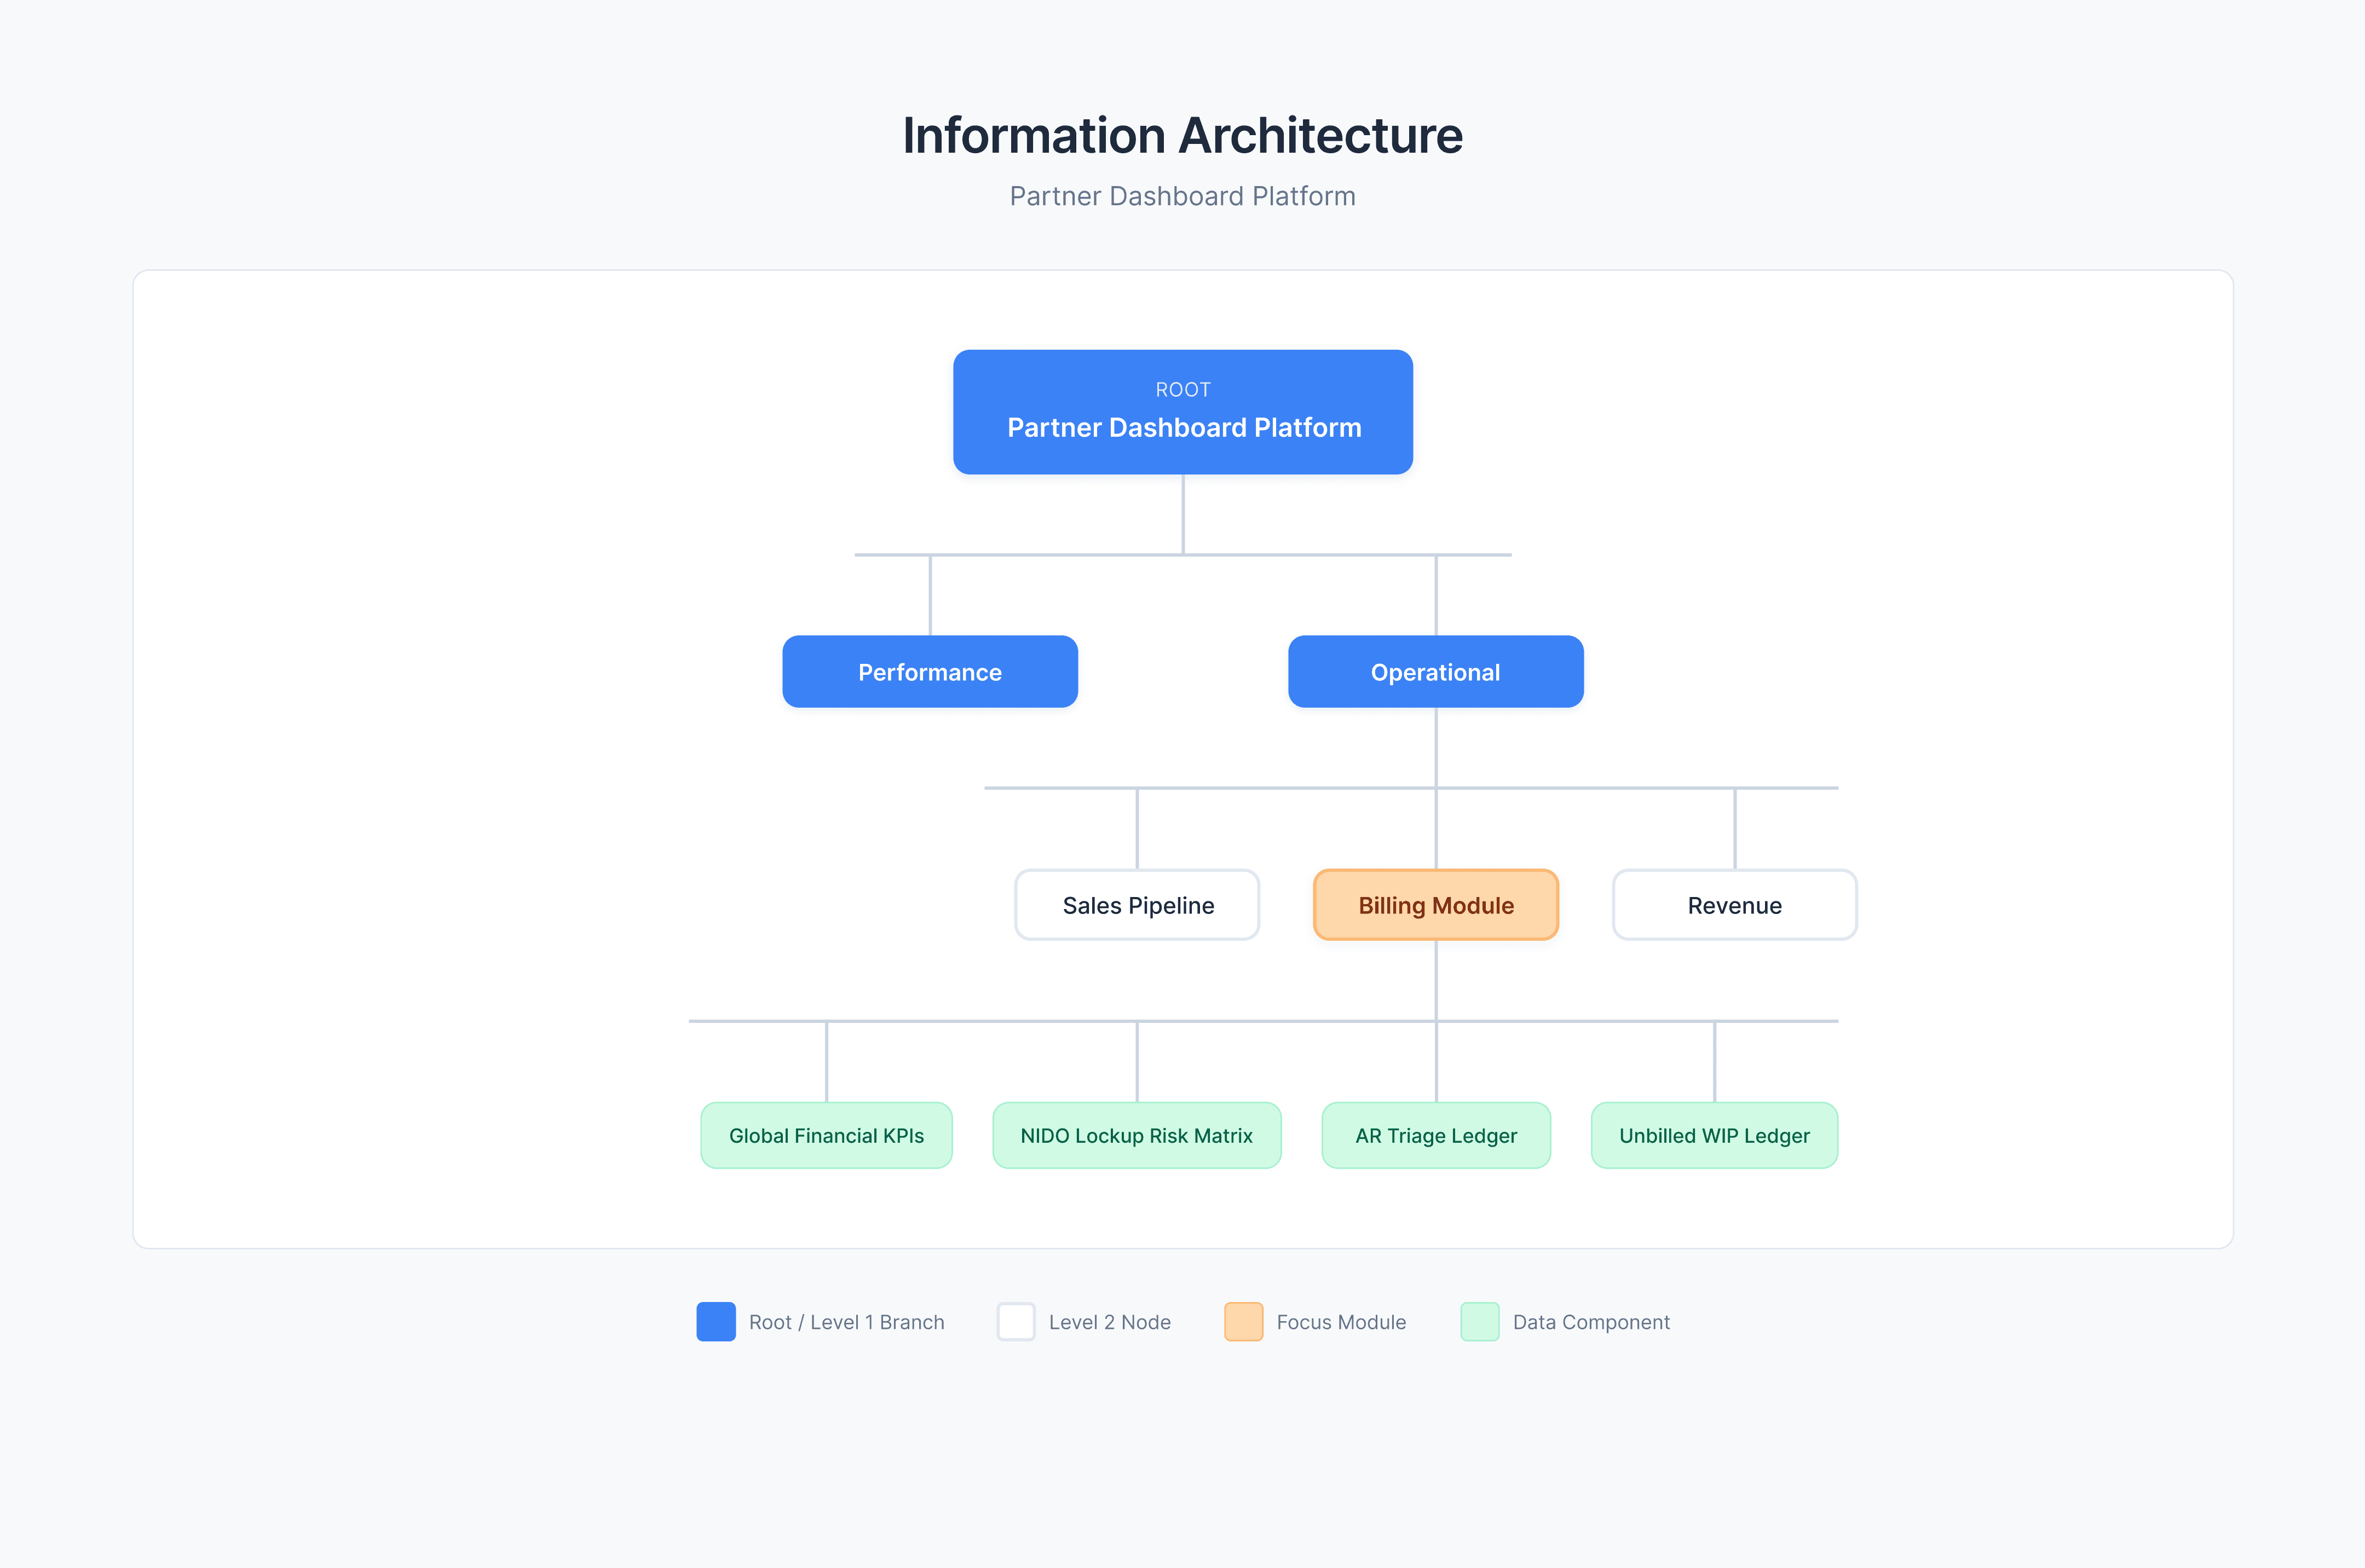Select the Performance branch node
2365x1568 pixels.
click(x=929, y=672)
